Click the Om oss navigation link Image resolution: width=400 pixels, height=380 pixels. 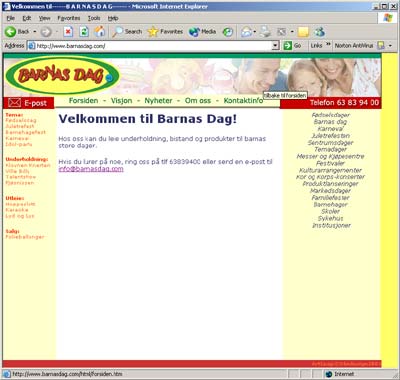pos(198,101)
